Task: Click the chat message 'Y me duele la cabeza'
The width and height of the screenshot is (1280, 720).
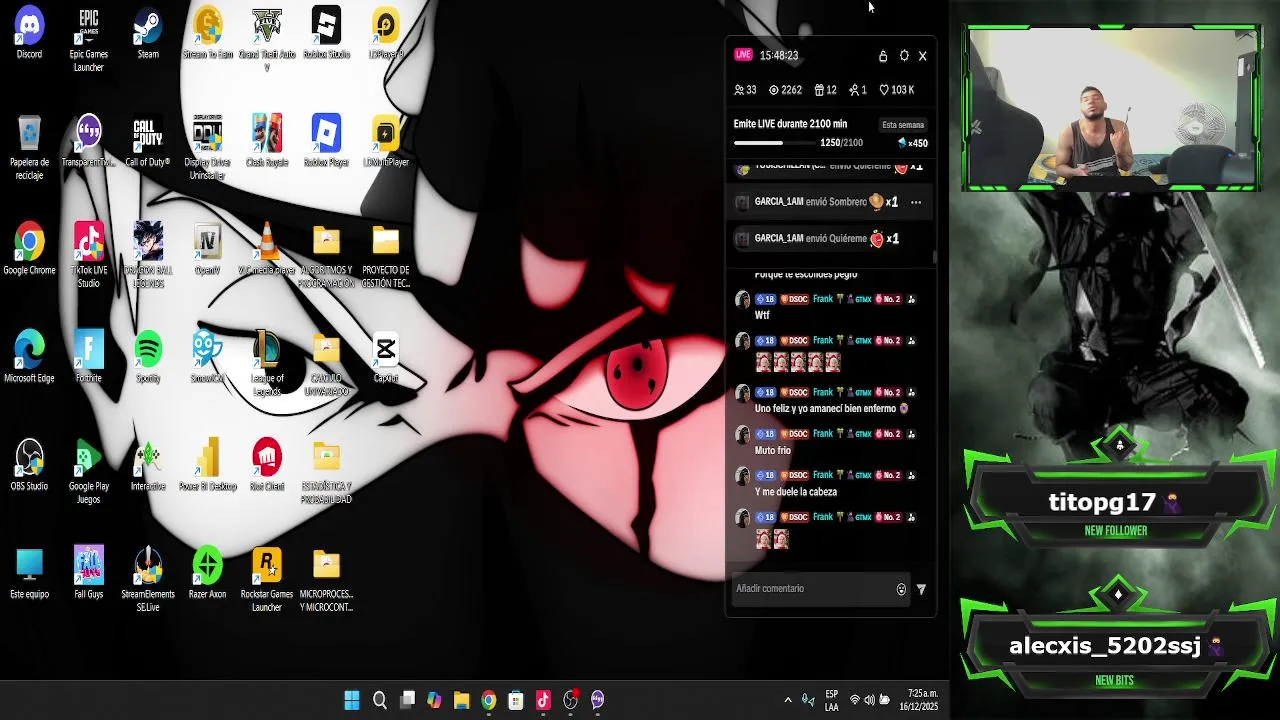Action: coord(796,492)
